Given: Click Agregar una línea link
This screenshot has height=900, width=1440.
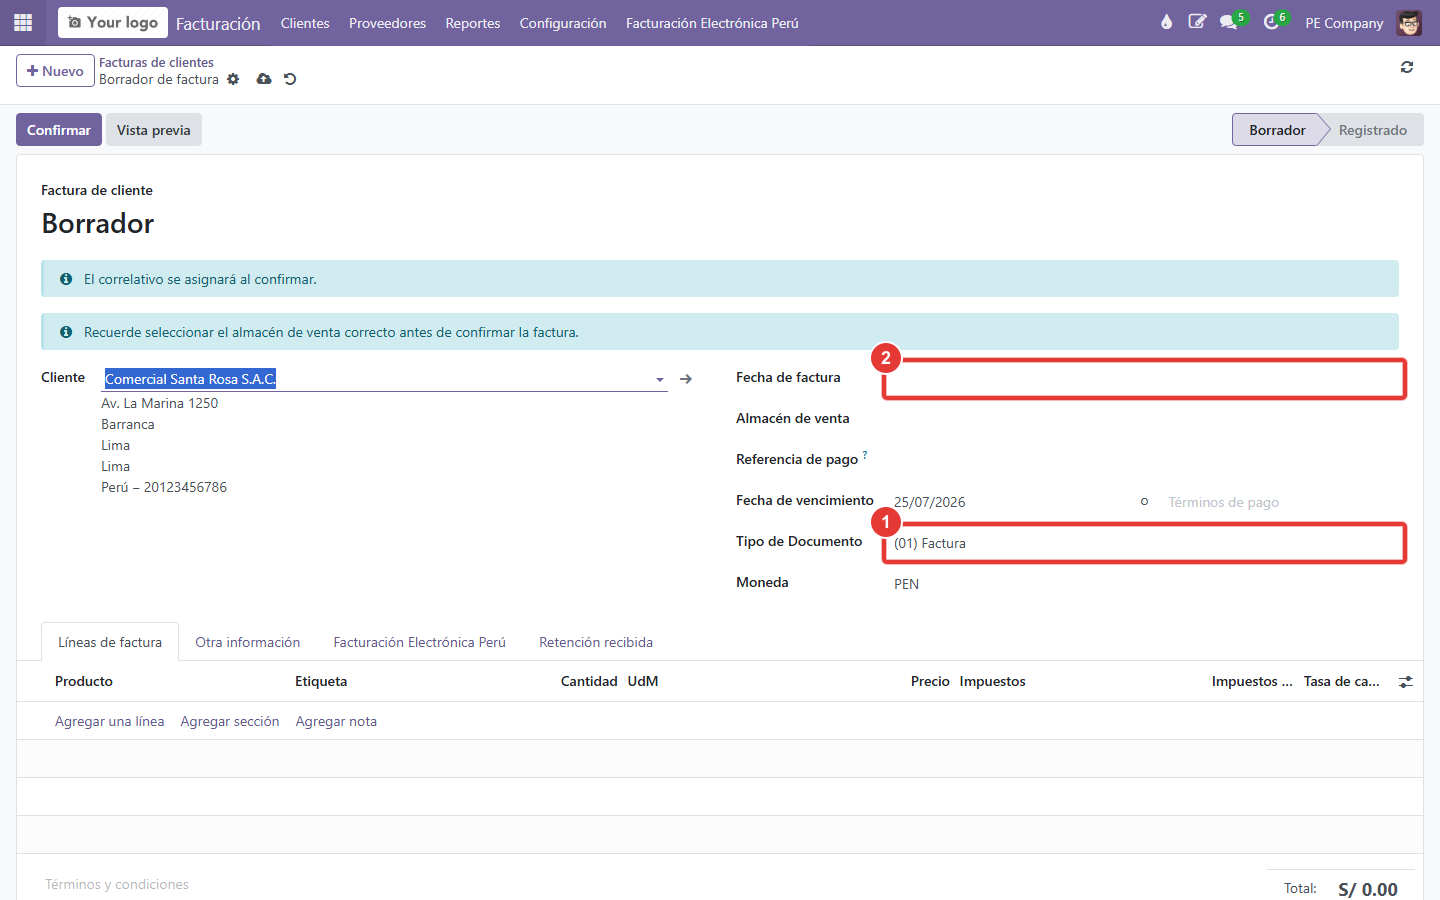Looking at the screenshot, I should pyautogui.click(x=110, y=721).
